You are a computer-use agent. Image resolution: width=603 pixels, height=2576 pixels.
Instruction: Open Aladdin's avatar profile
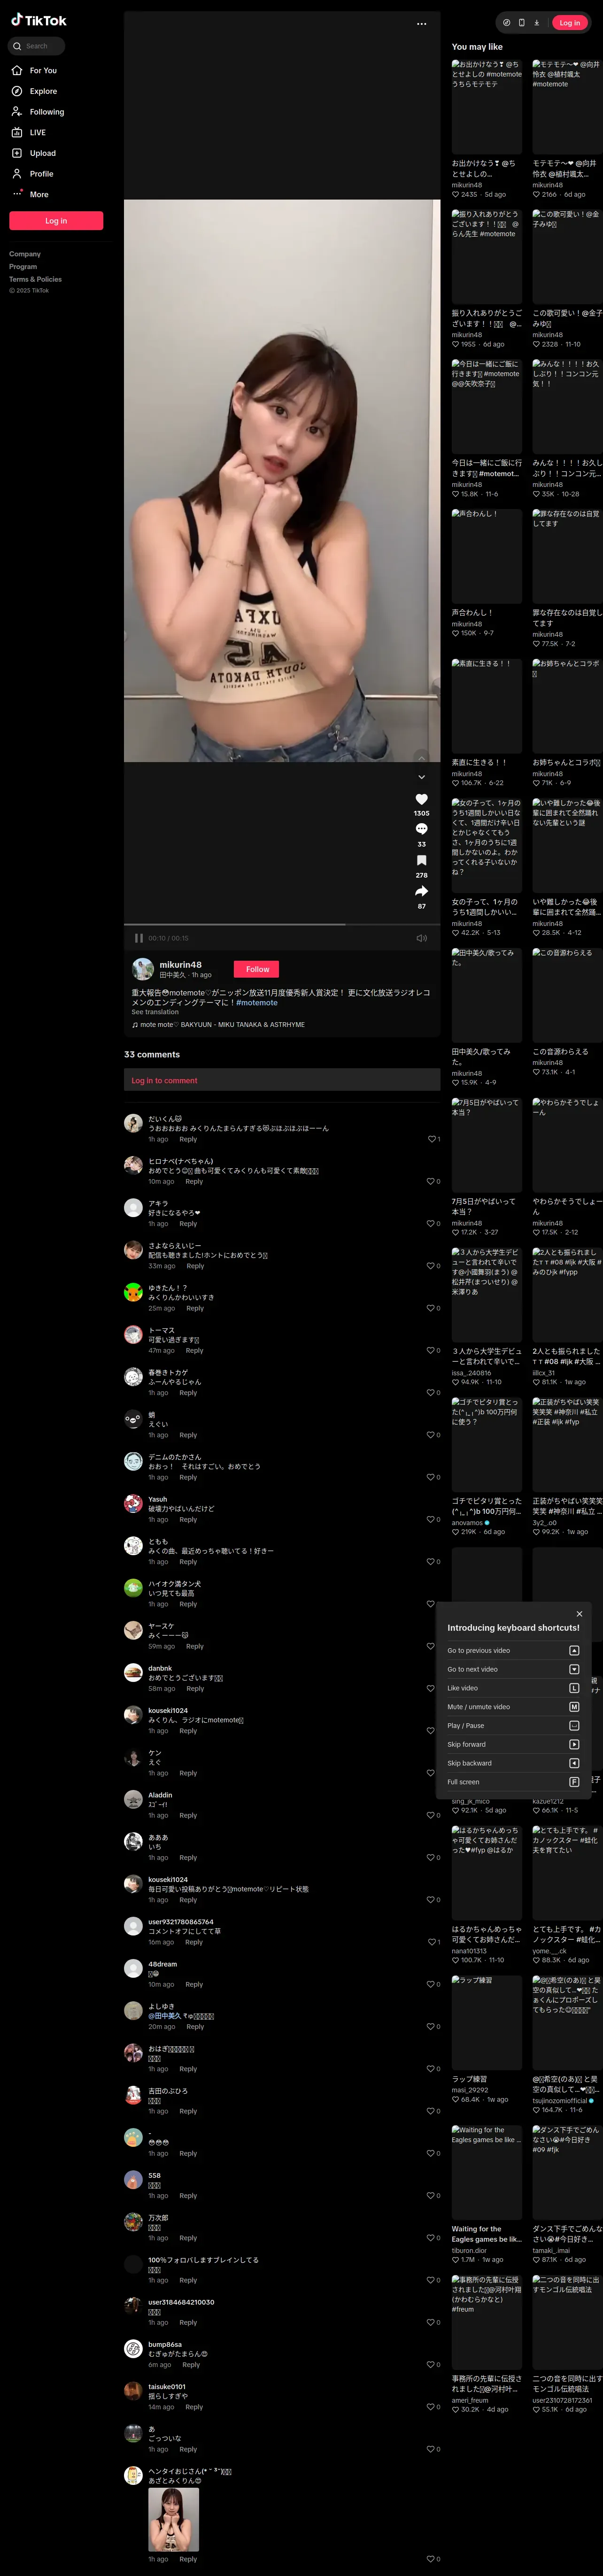[133, 1800]
